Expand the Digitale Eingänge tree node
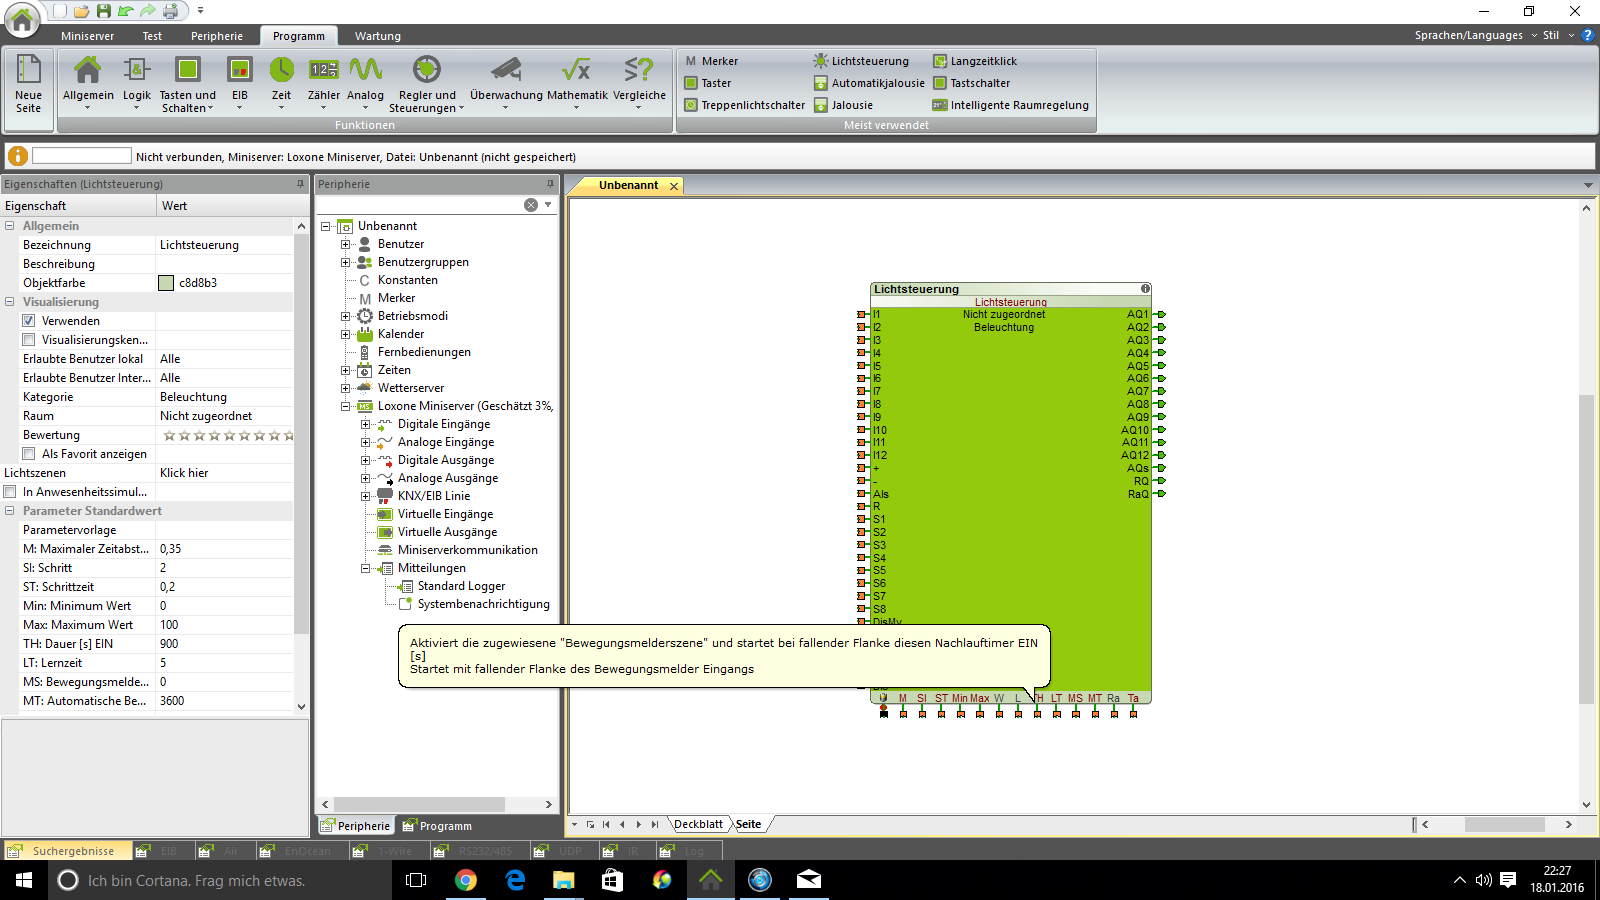Image resolution: width=1600 pixels, height=900 pixels. point(365,424)
